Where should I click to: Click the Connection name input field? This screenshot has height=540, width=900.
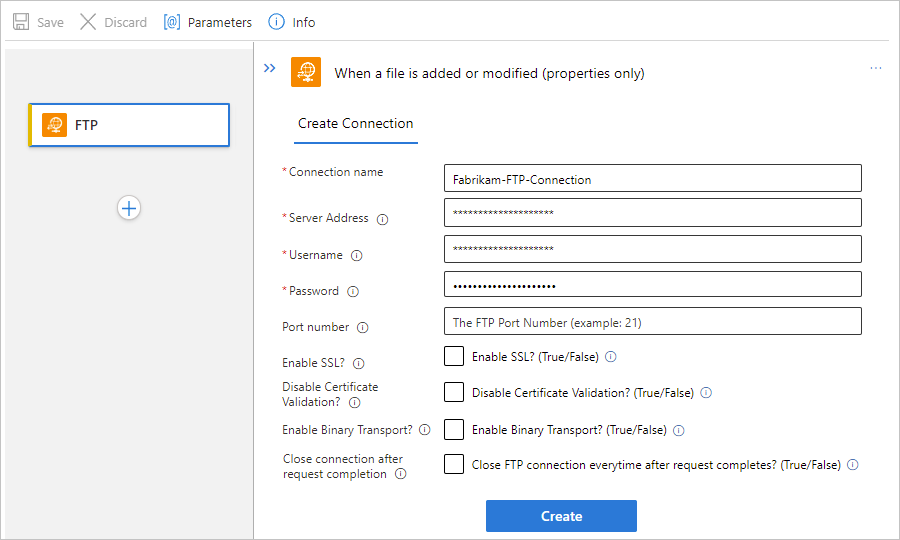pos(652,179)
